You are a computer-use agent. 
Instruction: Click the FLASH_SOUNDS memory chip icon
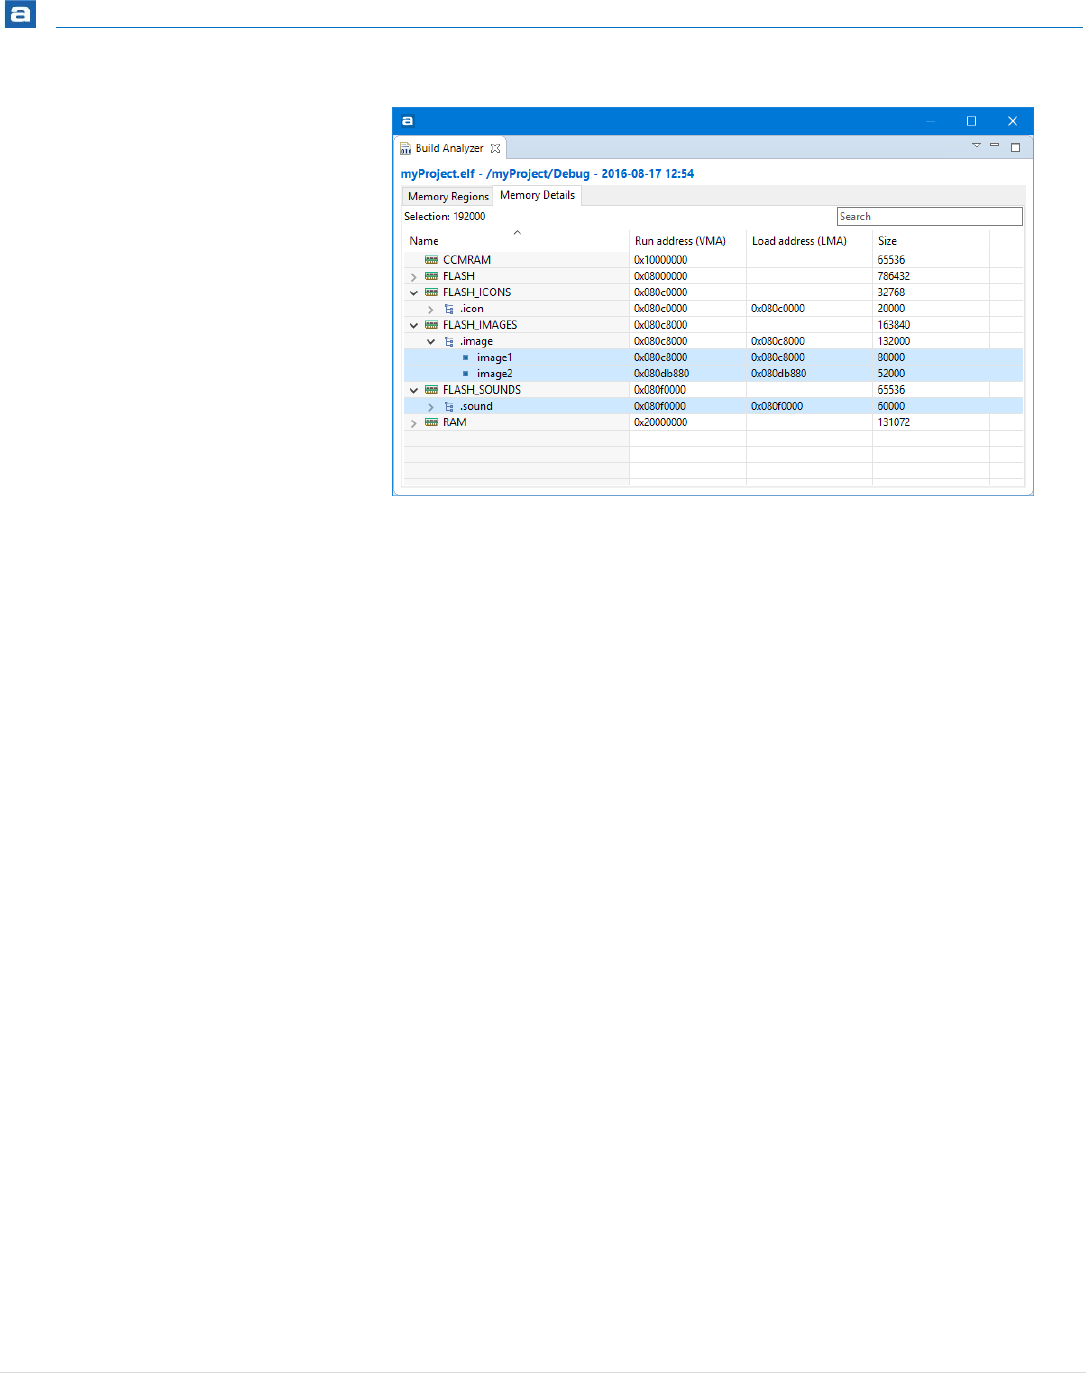pos(431,390)
